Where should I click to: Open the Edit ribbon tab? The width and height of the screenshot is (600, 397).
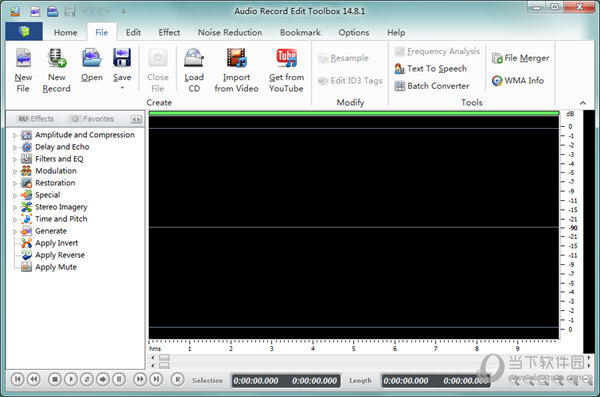click(x=133, y=33)
